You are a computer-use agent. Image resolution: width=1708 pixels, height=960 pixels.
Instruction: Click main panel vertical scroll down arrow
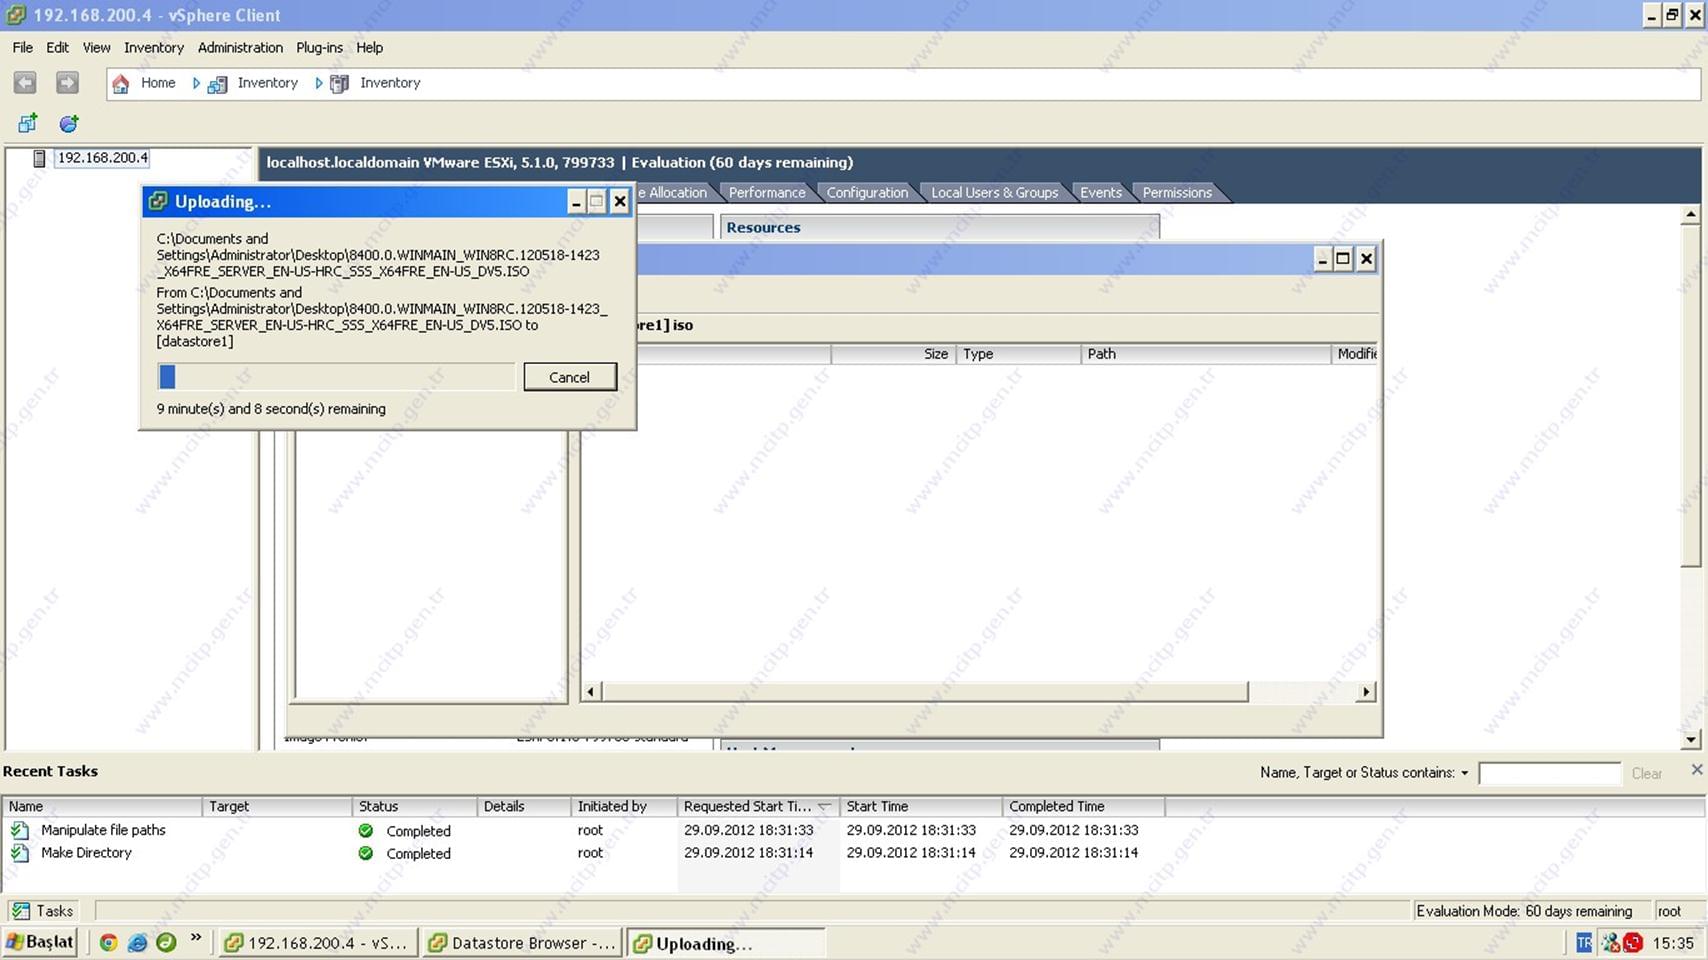pyautogui.click(x=1691, y=740)
